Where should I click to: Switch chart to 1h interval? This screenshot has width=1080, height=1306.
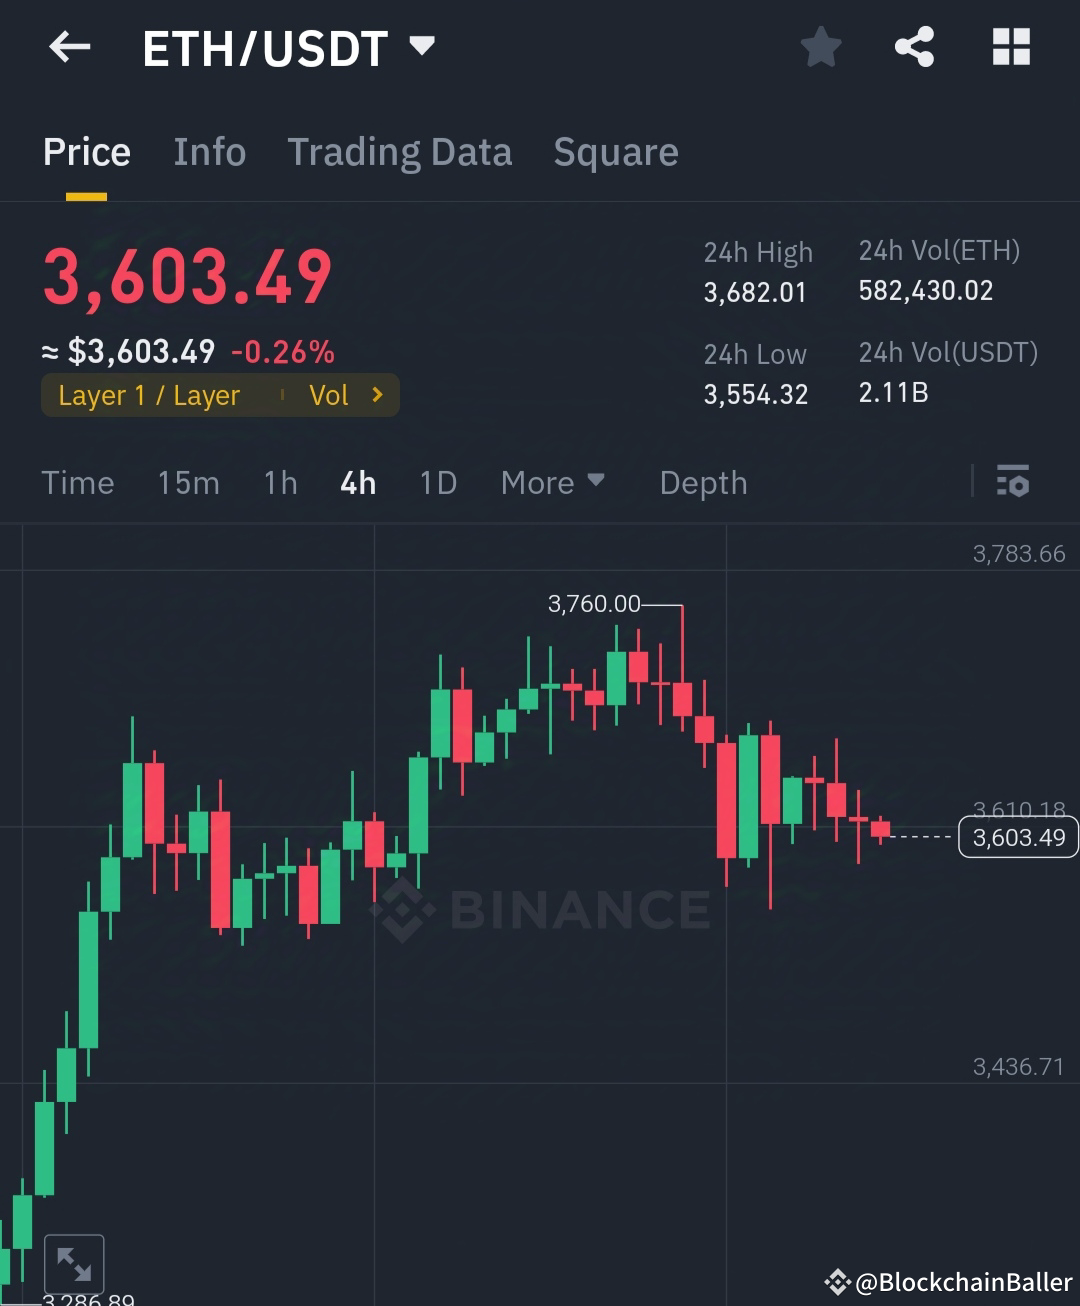coord(280,483)
